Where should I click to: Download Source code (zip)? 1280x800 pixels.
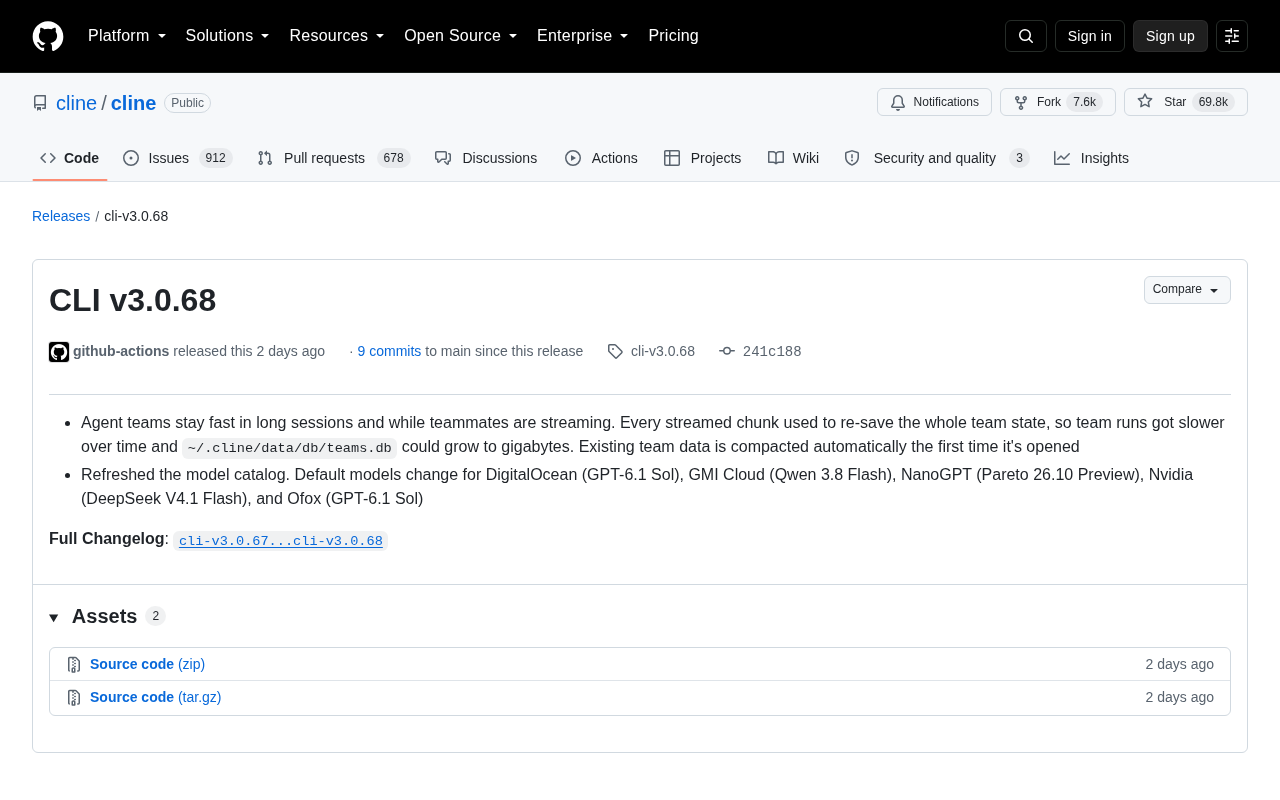147,664
